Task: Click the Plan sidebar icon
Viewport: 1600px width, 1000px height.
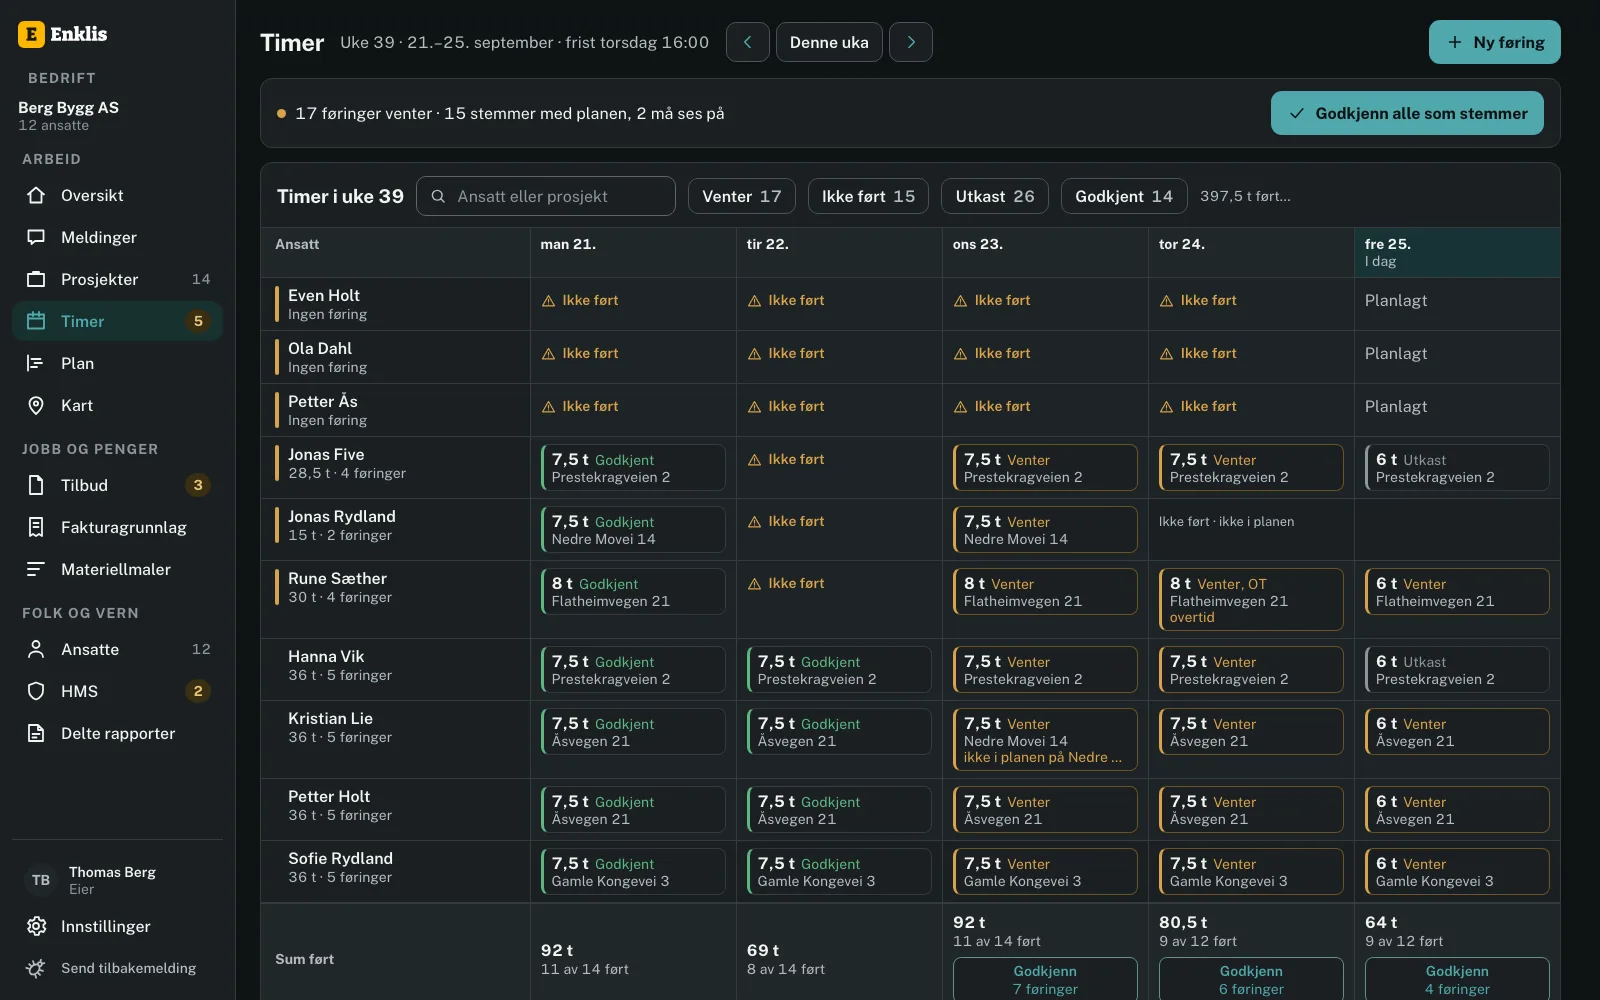Action: click(x=36, y=363)
